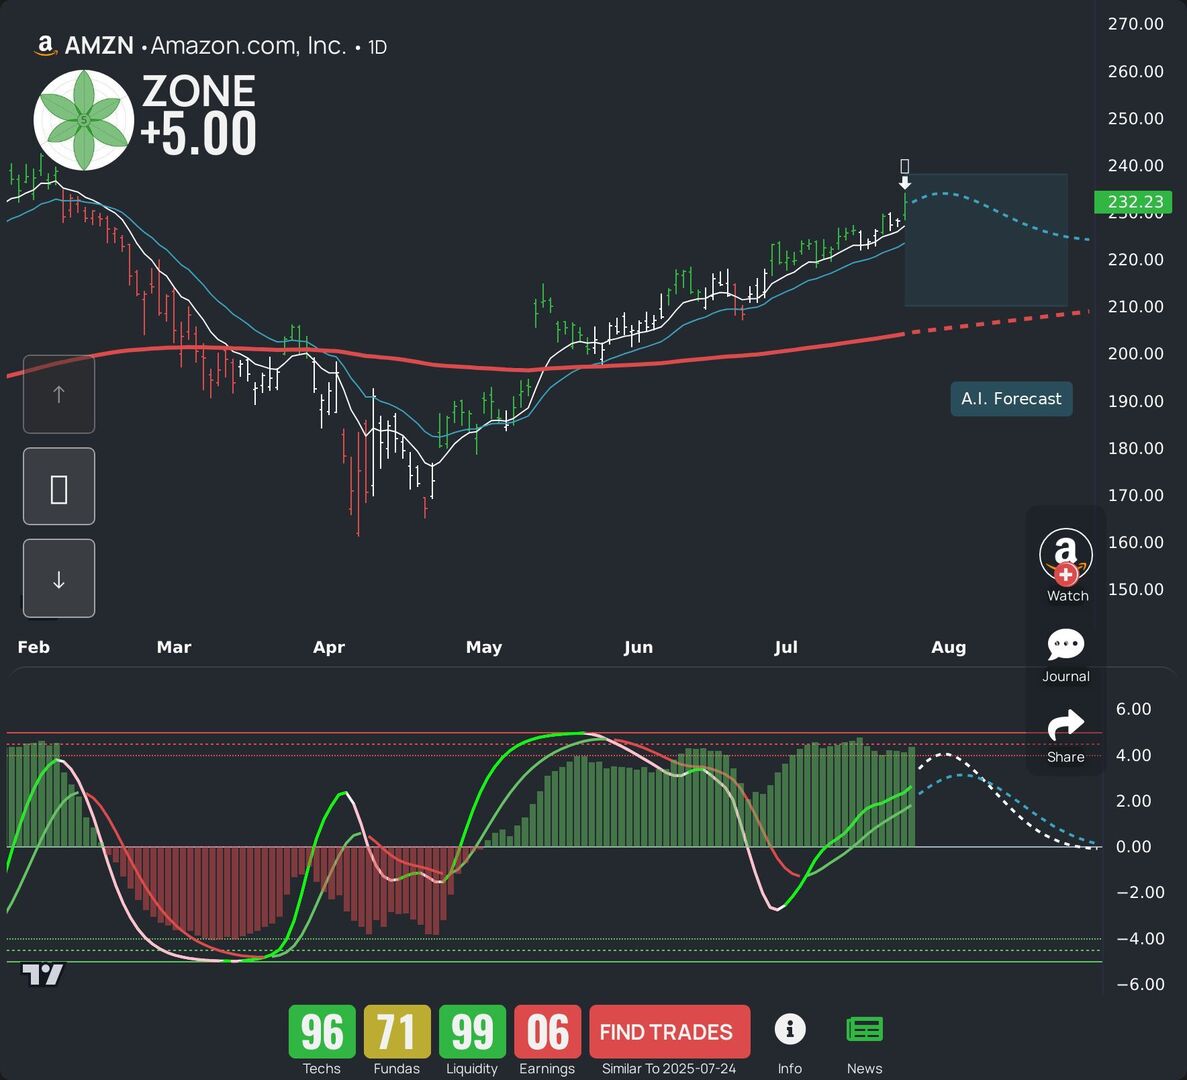
Task: Click the May label on time axis
Action: click(484, 647)
